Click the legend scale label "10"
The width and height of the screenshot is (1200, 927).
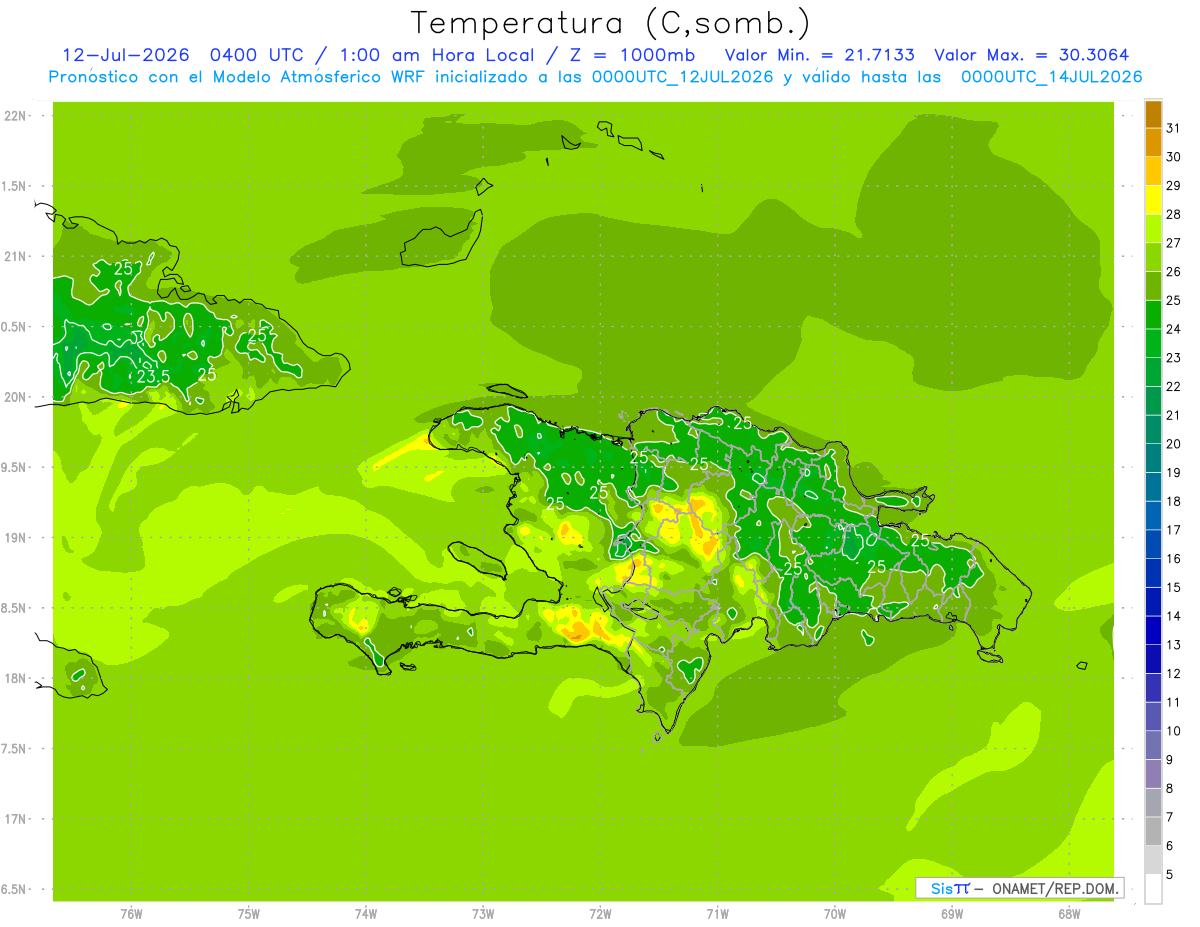tap(1174, 731)
